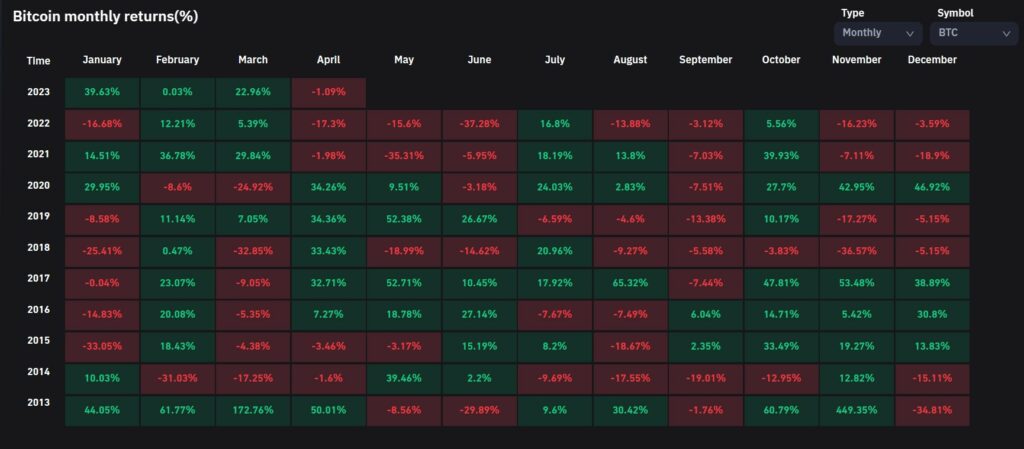Click the -36.57% November 2018 cell

856,251
